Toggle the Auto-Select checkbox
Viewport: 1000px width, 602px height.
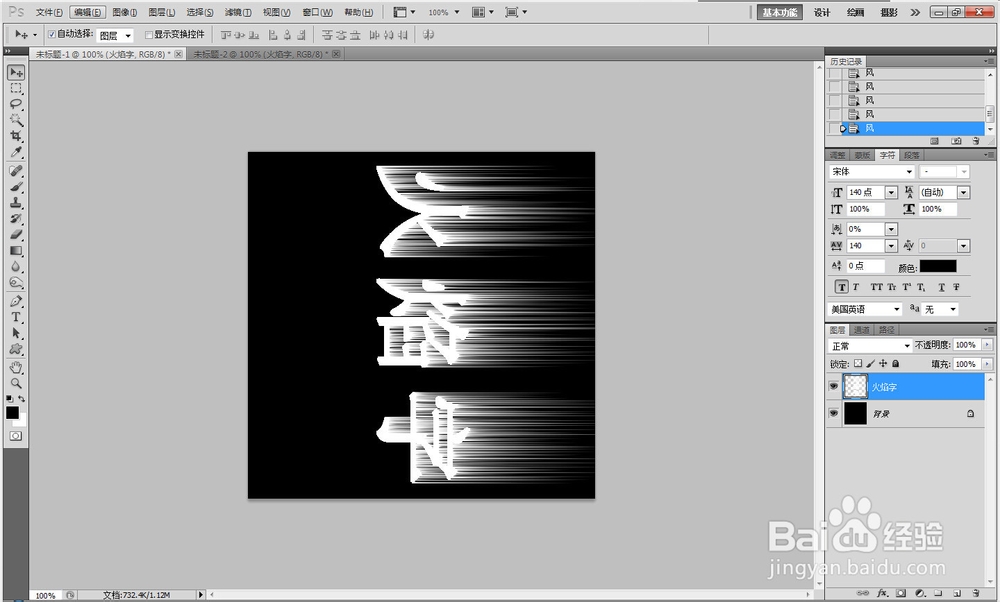point(52,34)
